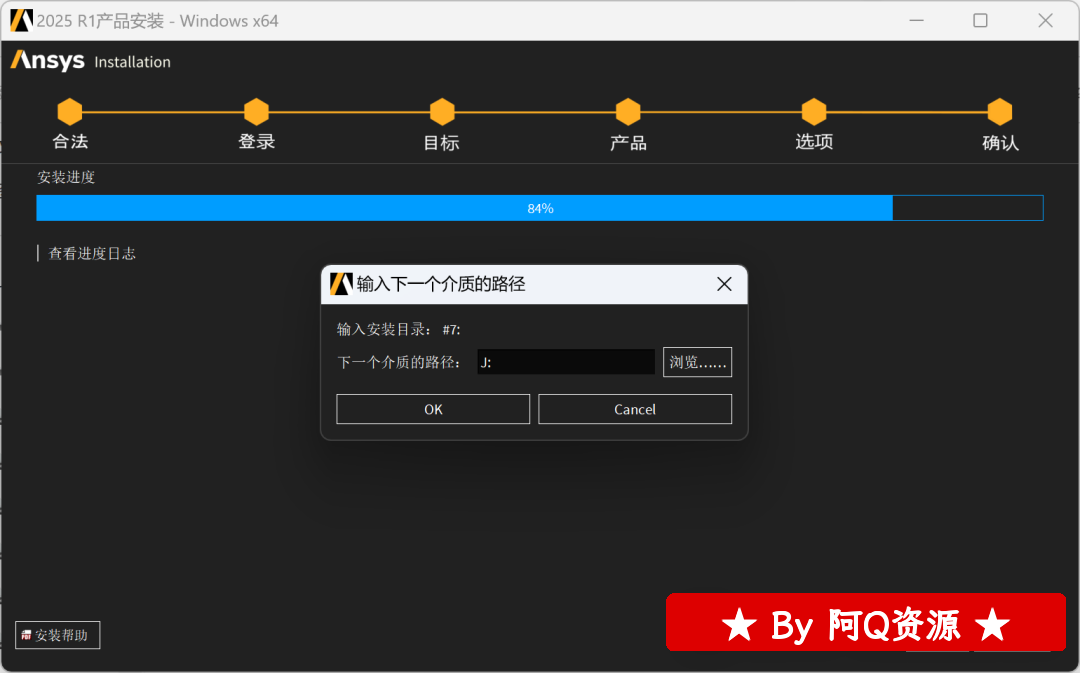Click the 输入安装目录: #7: text
1080x673 pixels.
coord(398,329)
